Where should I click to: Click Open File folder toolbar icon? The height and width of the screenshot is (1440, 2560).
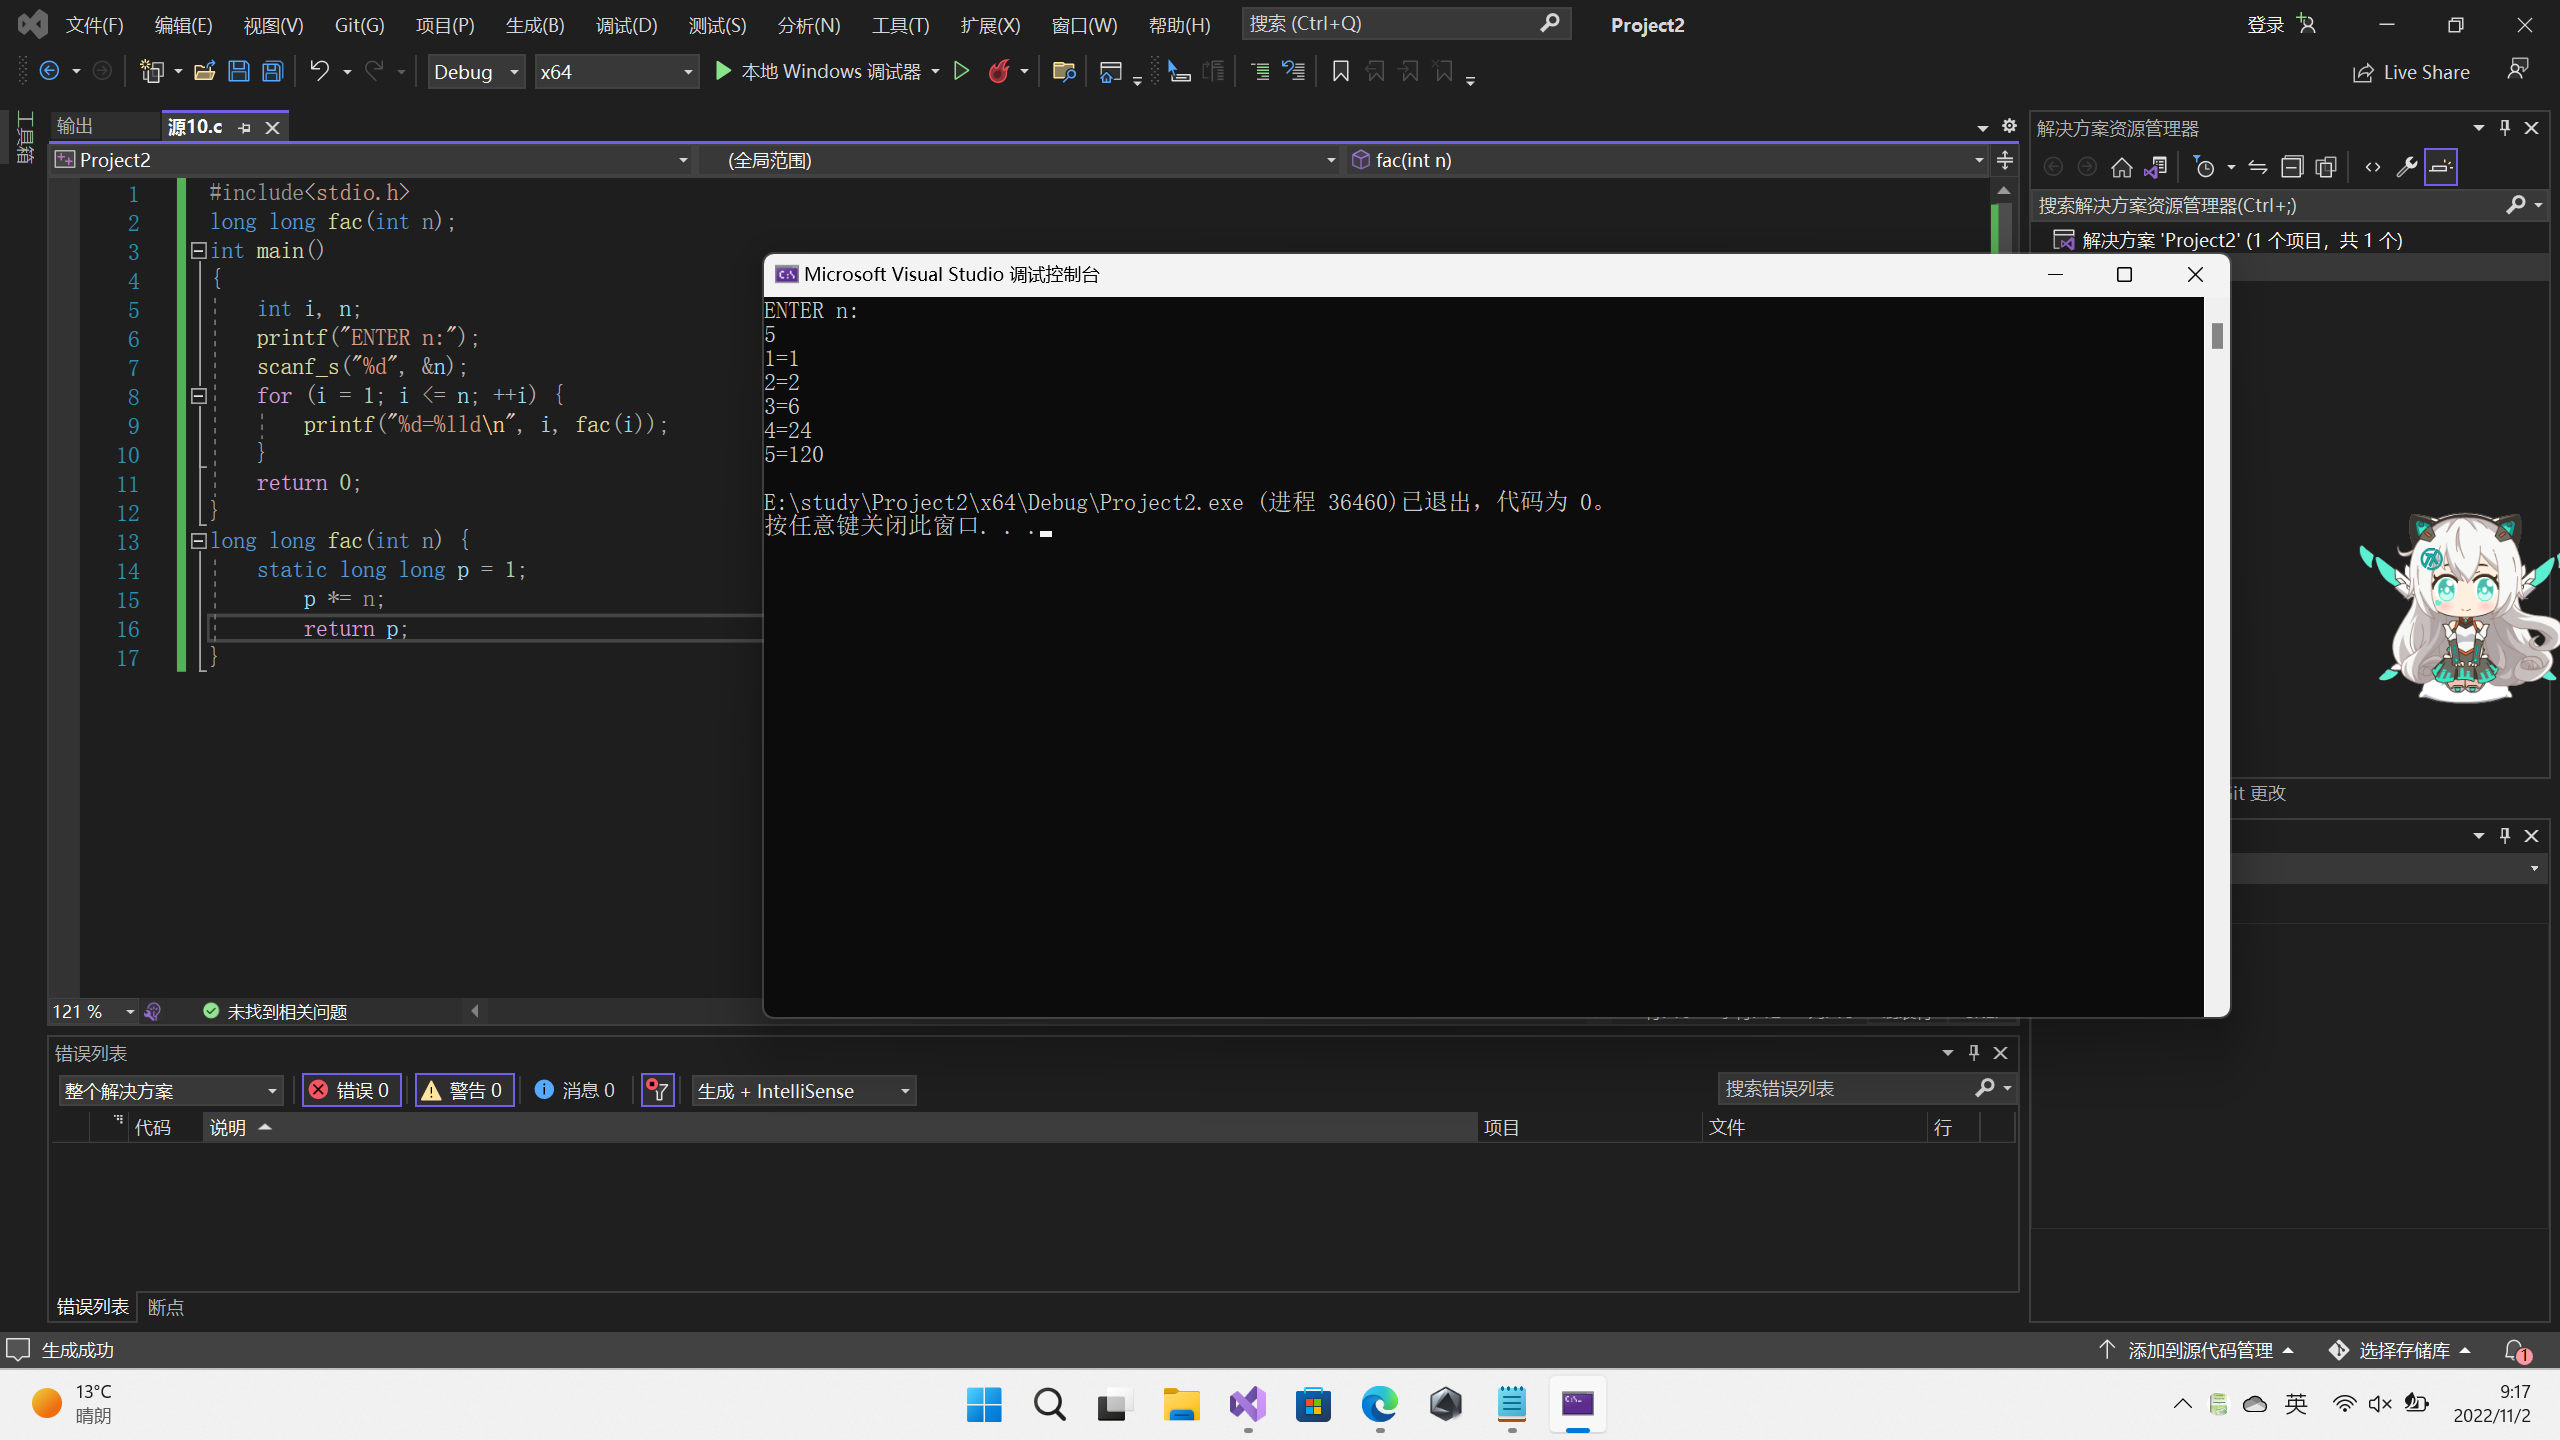tap(205, 71)
